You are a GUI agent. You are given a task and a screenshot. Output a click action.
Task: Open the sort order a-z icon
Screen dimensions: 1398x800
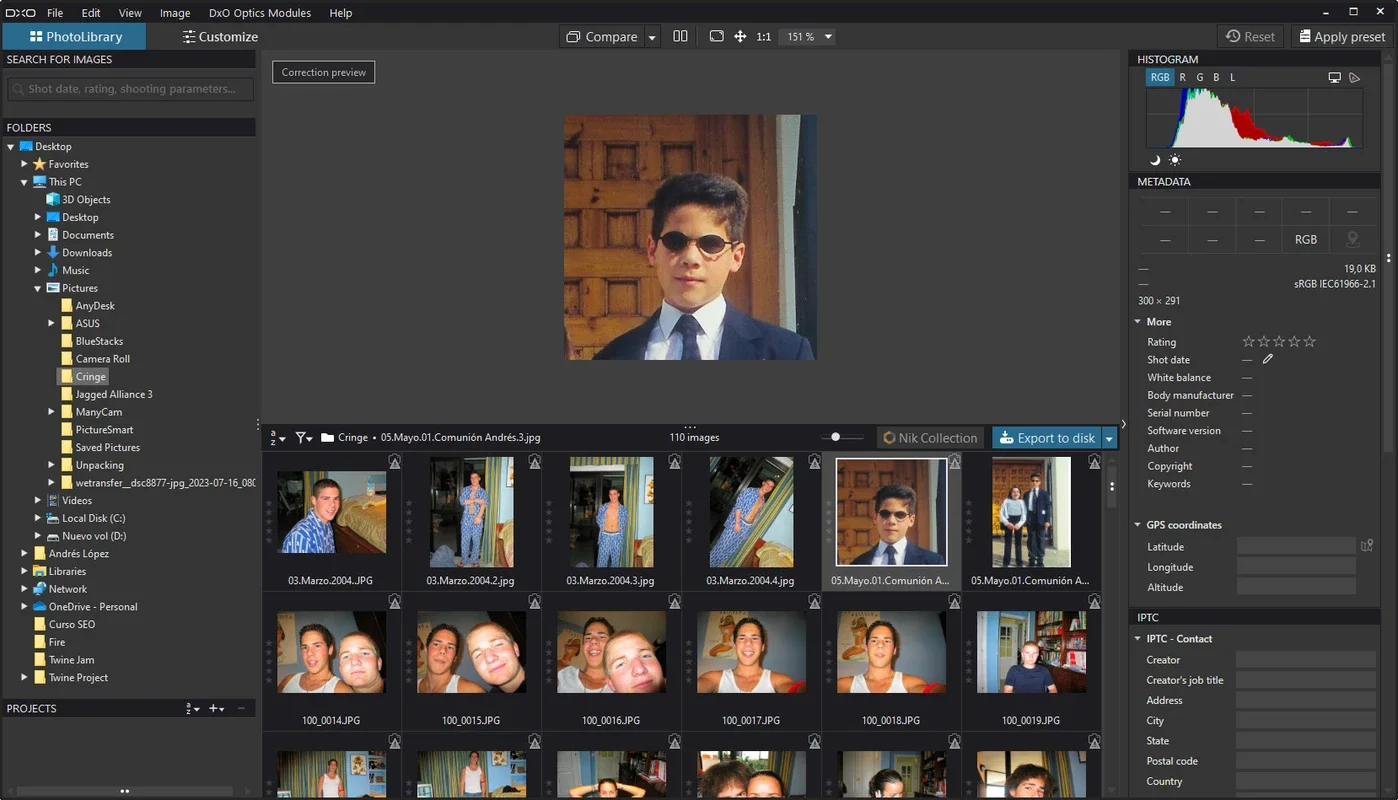[x=278, y=438]
